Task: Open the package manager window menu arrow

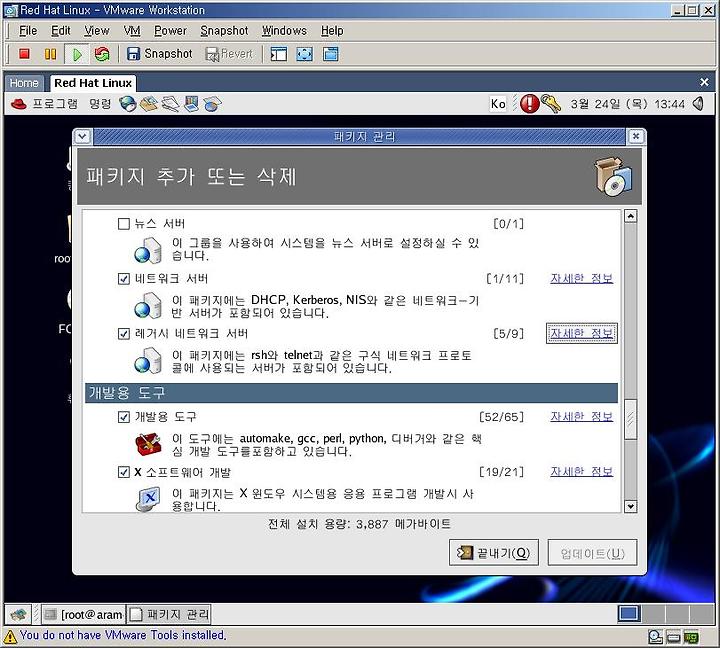Action: (x=83, y=136)
